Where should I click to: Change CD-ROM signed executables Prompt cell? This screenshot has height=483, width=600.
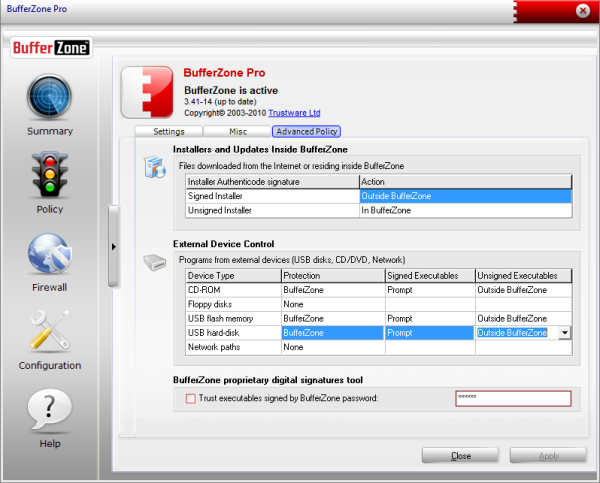pyautogui.click(x=430, y=290)
